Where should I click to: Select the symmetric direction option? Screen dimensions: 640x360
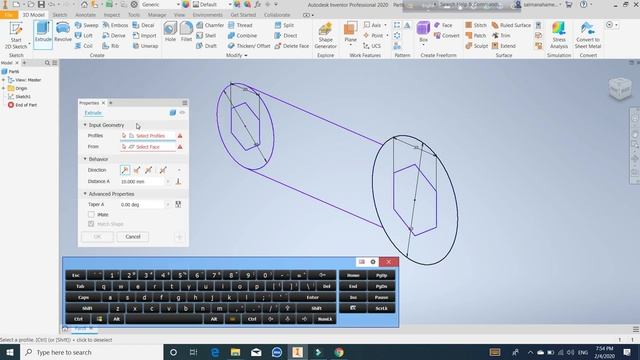coord(149,170)
